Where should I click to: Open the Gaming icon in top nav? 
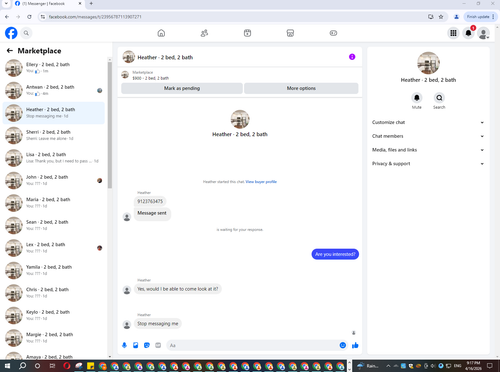(333, 33)
